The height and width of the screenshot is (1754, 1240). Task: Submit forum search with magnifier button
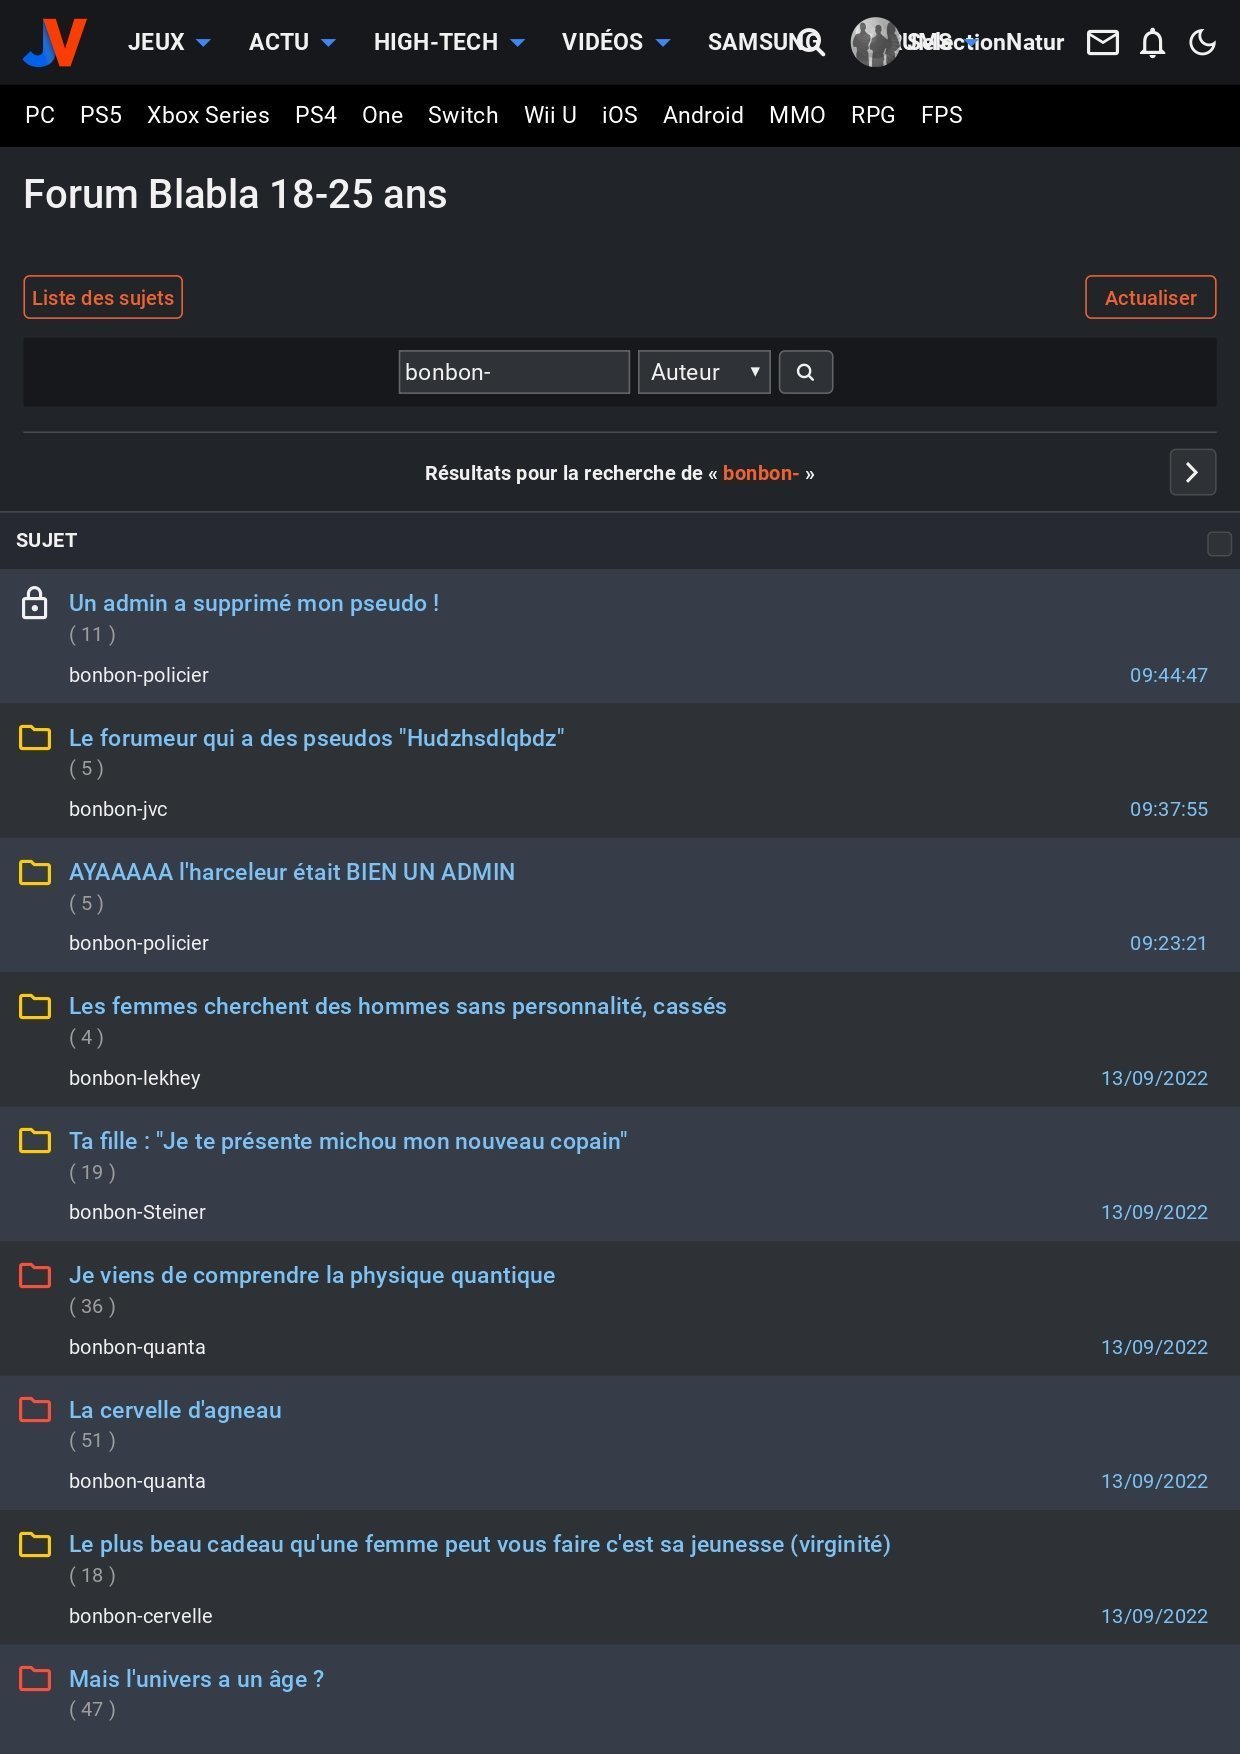click(805, 372)
